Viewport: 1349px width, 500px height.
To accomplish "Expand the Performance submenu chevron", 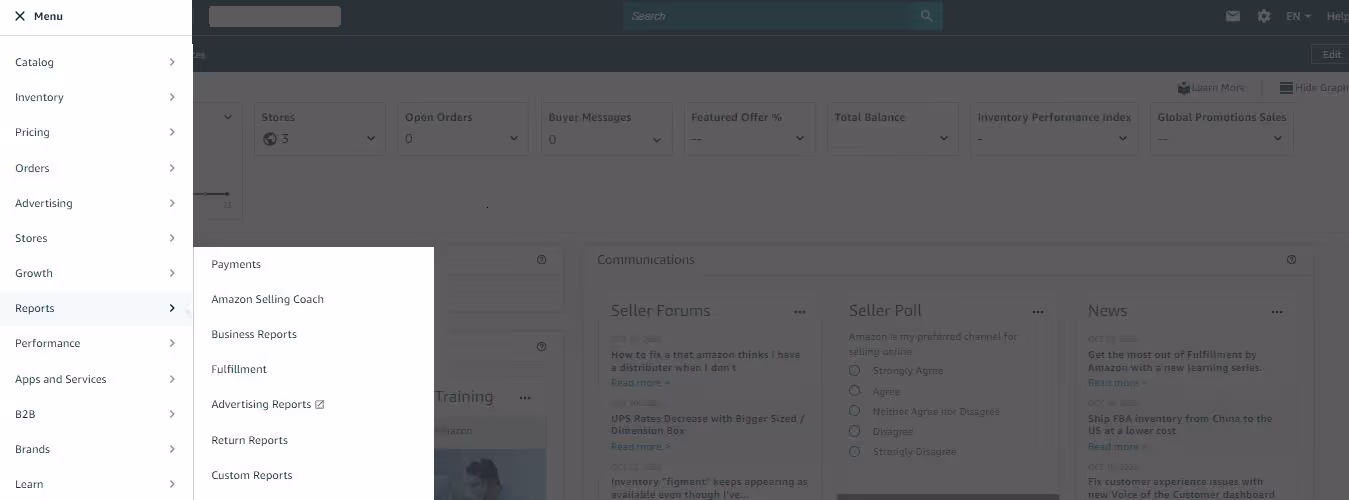I will tap(172, 343).
